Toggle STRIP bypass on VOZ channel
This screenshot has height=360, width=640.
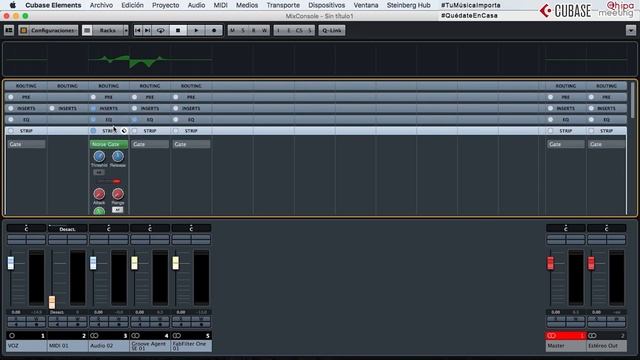[x=11, y=131]
